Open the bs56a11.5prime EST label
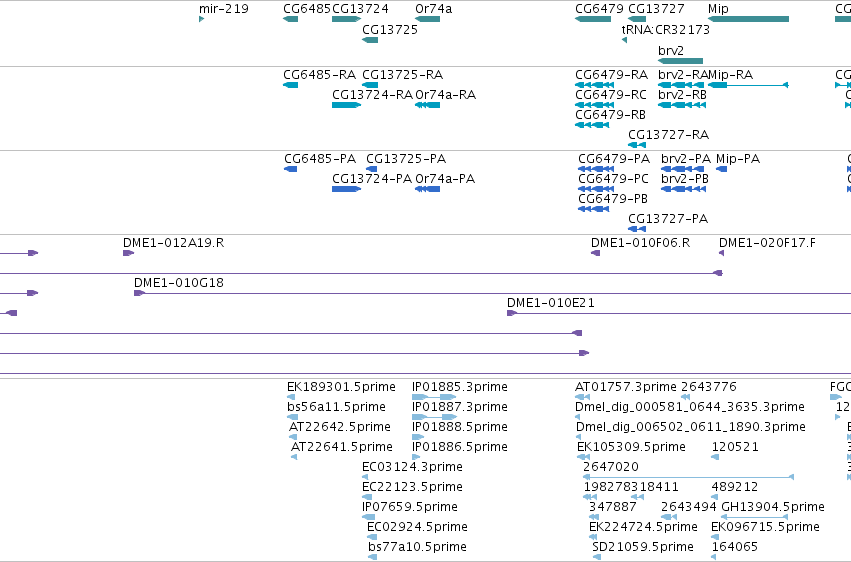851x562 pixels. coord(336,407)
